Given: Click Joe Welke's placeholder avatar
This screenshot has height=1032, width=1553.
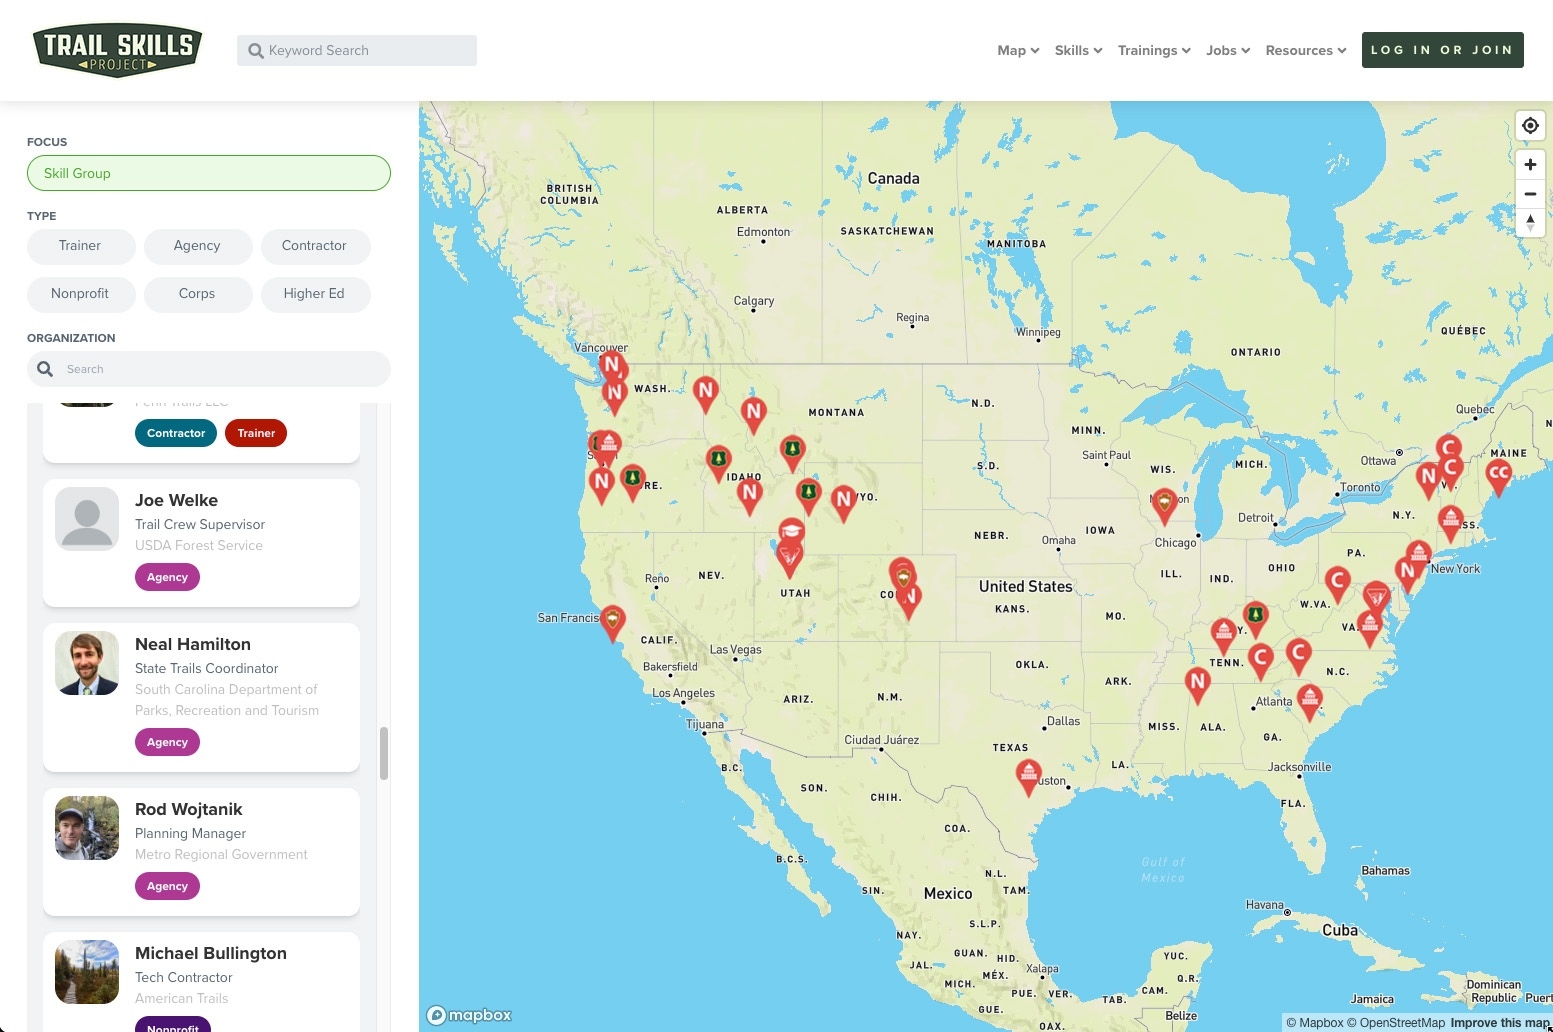Looking at the screenshot, I should click(x=87, y=519).
